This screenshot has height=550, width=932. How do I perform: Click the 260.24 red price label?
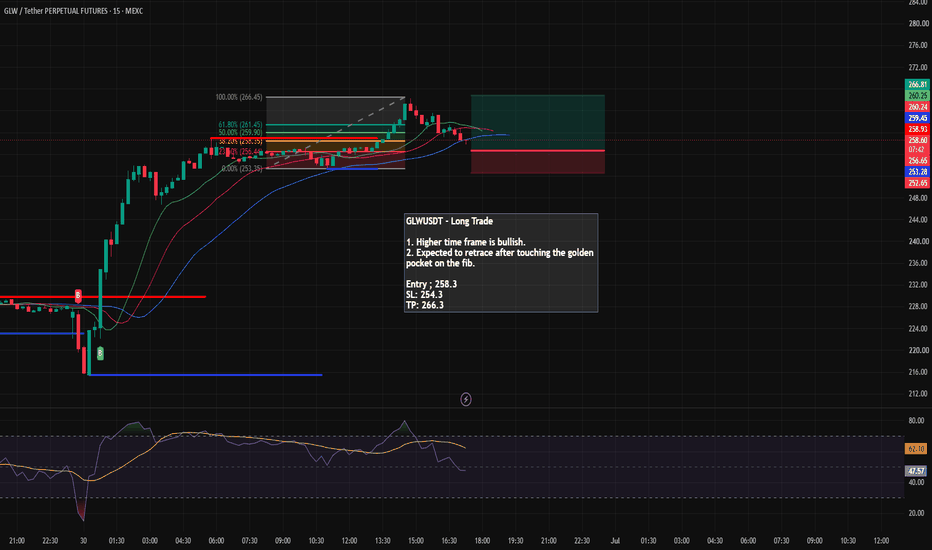click(x=917, y=107)
